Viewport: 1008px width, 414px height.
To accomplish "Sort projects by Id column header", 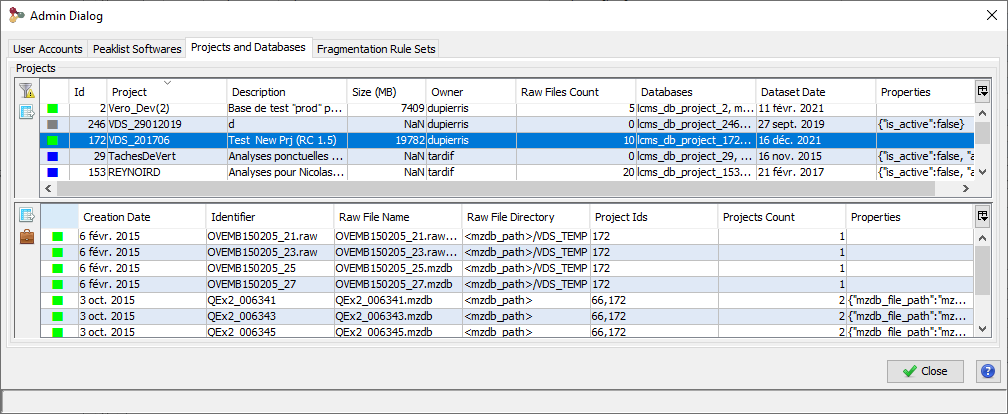I will [x=87, y=92].
